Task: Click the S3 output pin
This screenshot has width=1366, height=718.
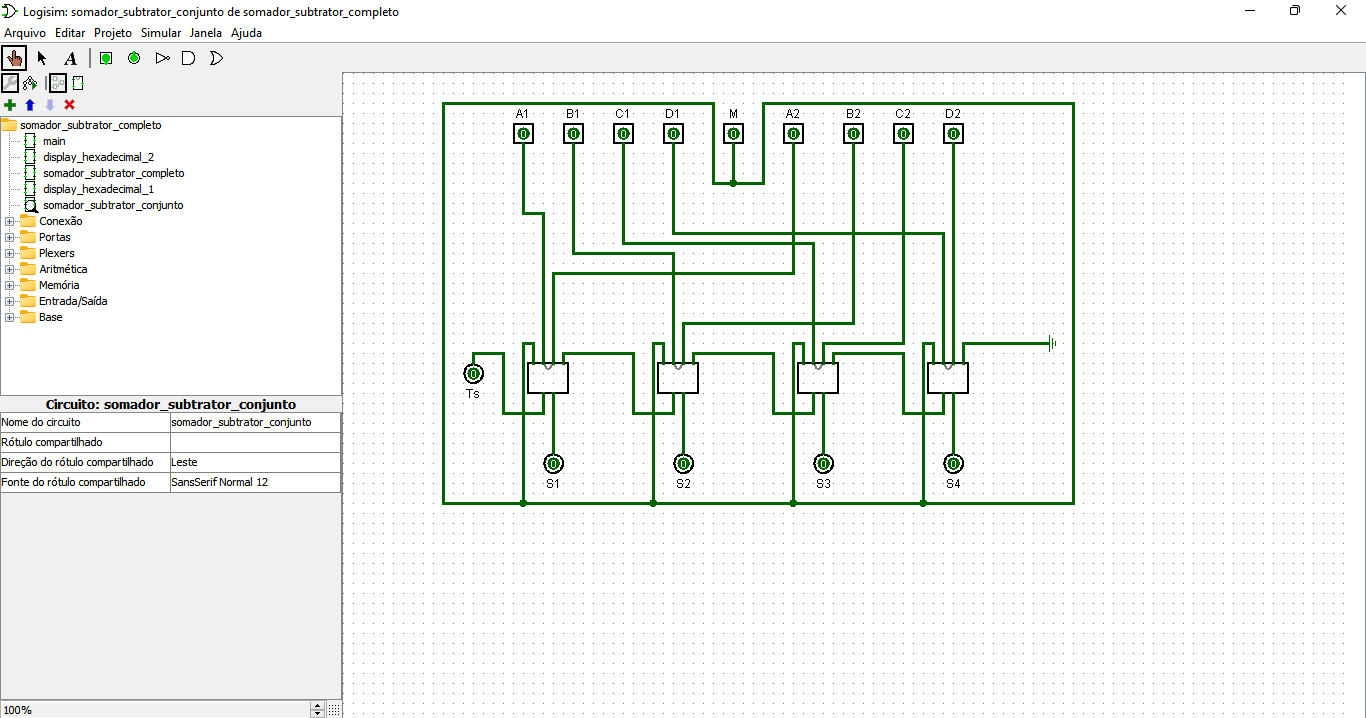Action: (x=823, y=464)
